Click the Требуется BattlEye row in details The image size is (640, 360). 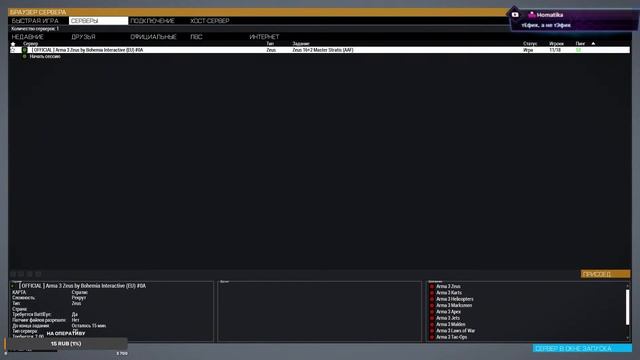pyautogui.click(x=45, y=315)
